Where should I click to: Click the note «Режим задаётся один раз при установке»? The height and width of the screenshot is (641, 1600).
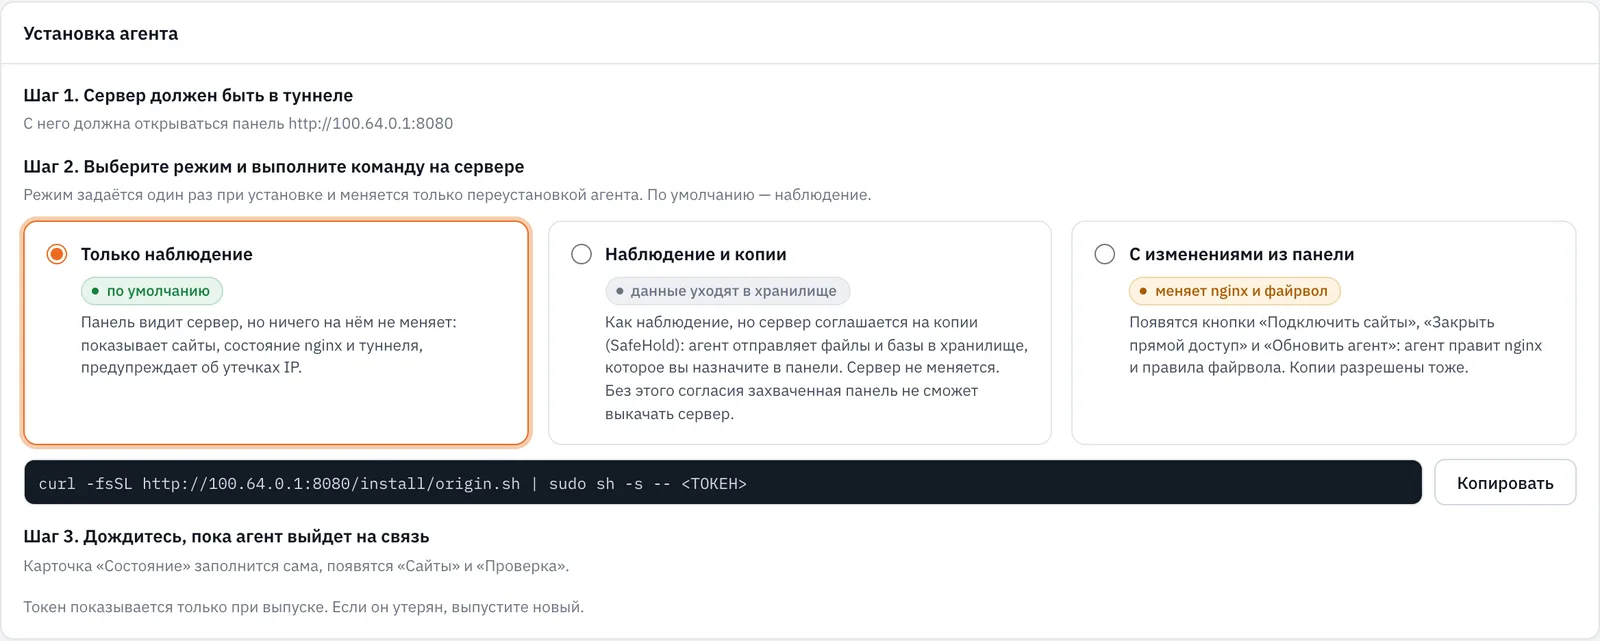(447, 195)
